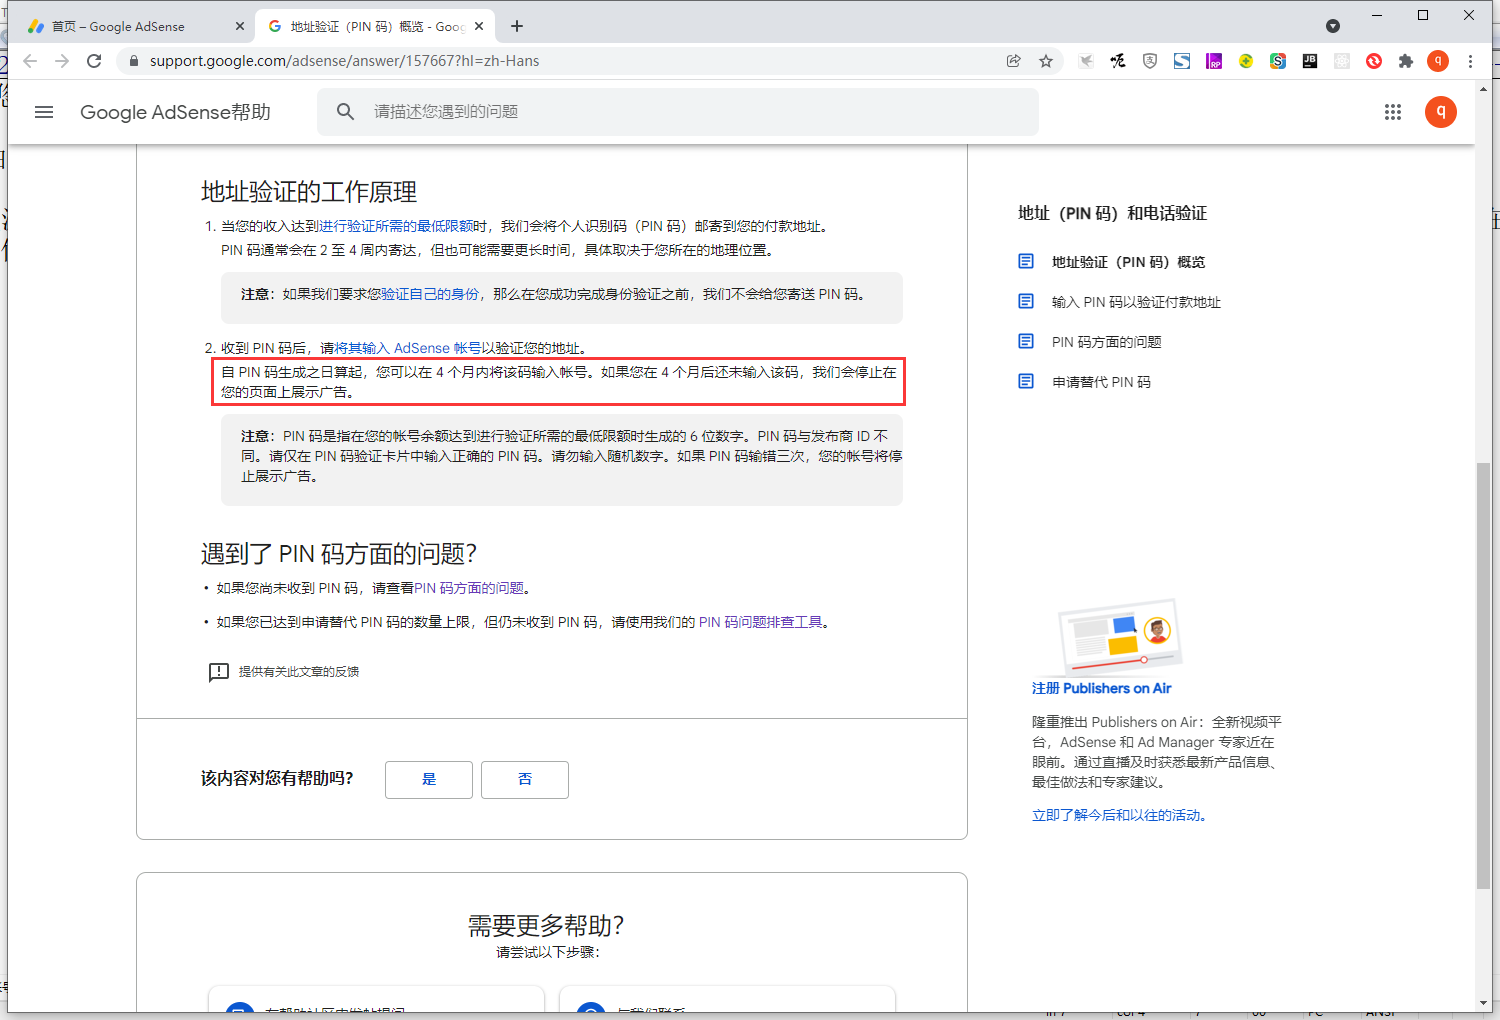Open the hamburger main menu
This screenshot has height=1020, width=1500.
point(44,112)
